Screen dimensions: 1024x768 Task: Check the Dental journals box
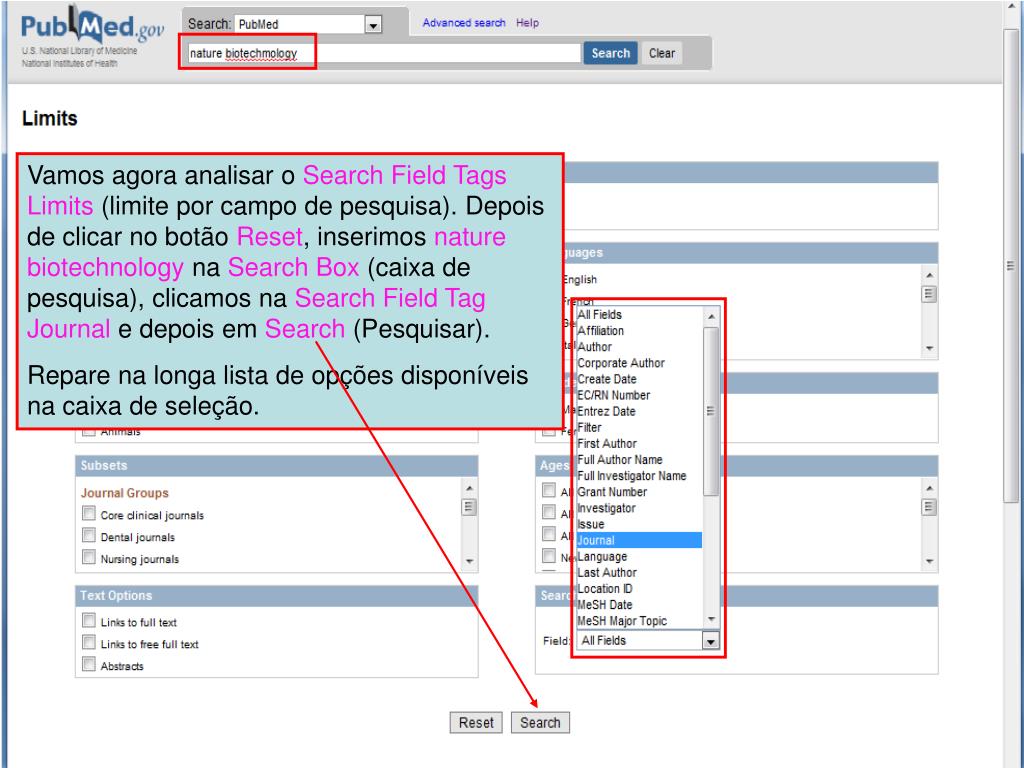[89, 536]
